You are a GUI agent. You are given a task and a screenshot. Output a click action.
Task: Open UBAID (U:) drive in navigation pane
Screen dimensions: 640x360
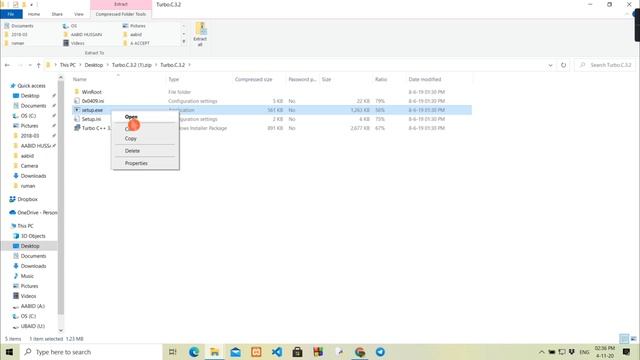tap(33, 326)
